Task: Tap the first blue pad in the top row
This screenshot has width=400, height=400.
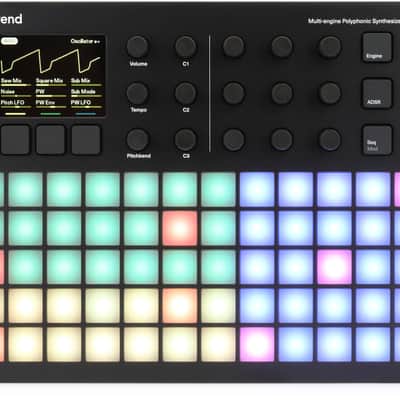Action: [x=257, y=190]
